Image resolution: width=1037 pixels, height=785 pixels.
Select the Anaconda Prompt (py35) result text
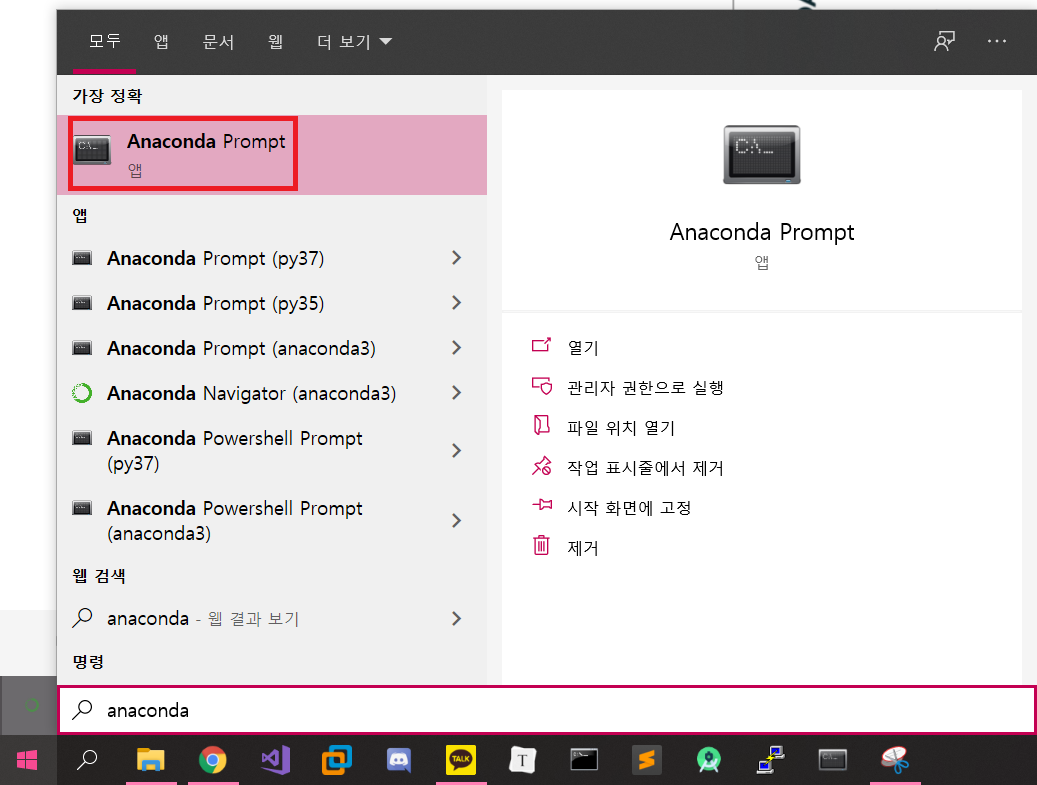[x=216, y=303]
